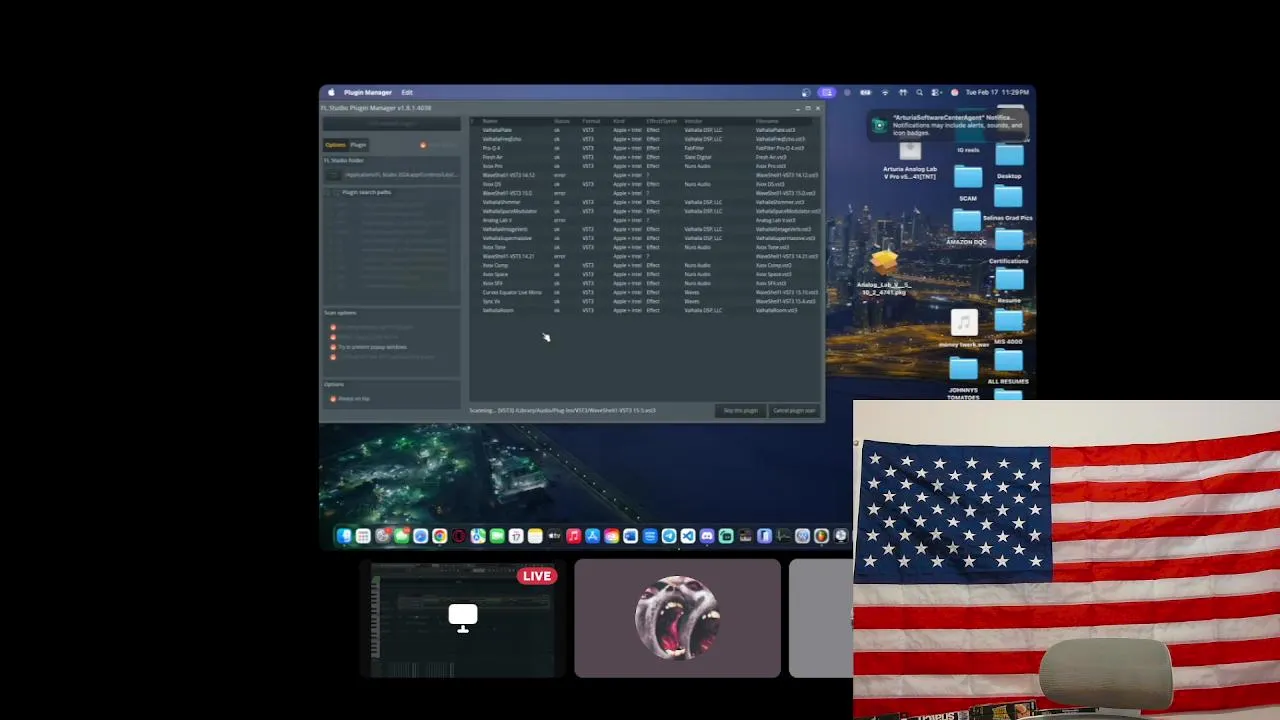Open Telegram from the Dock
Image resolution: width=1280 pixels, height=720 pixels.
click(669, 536)
